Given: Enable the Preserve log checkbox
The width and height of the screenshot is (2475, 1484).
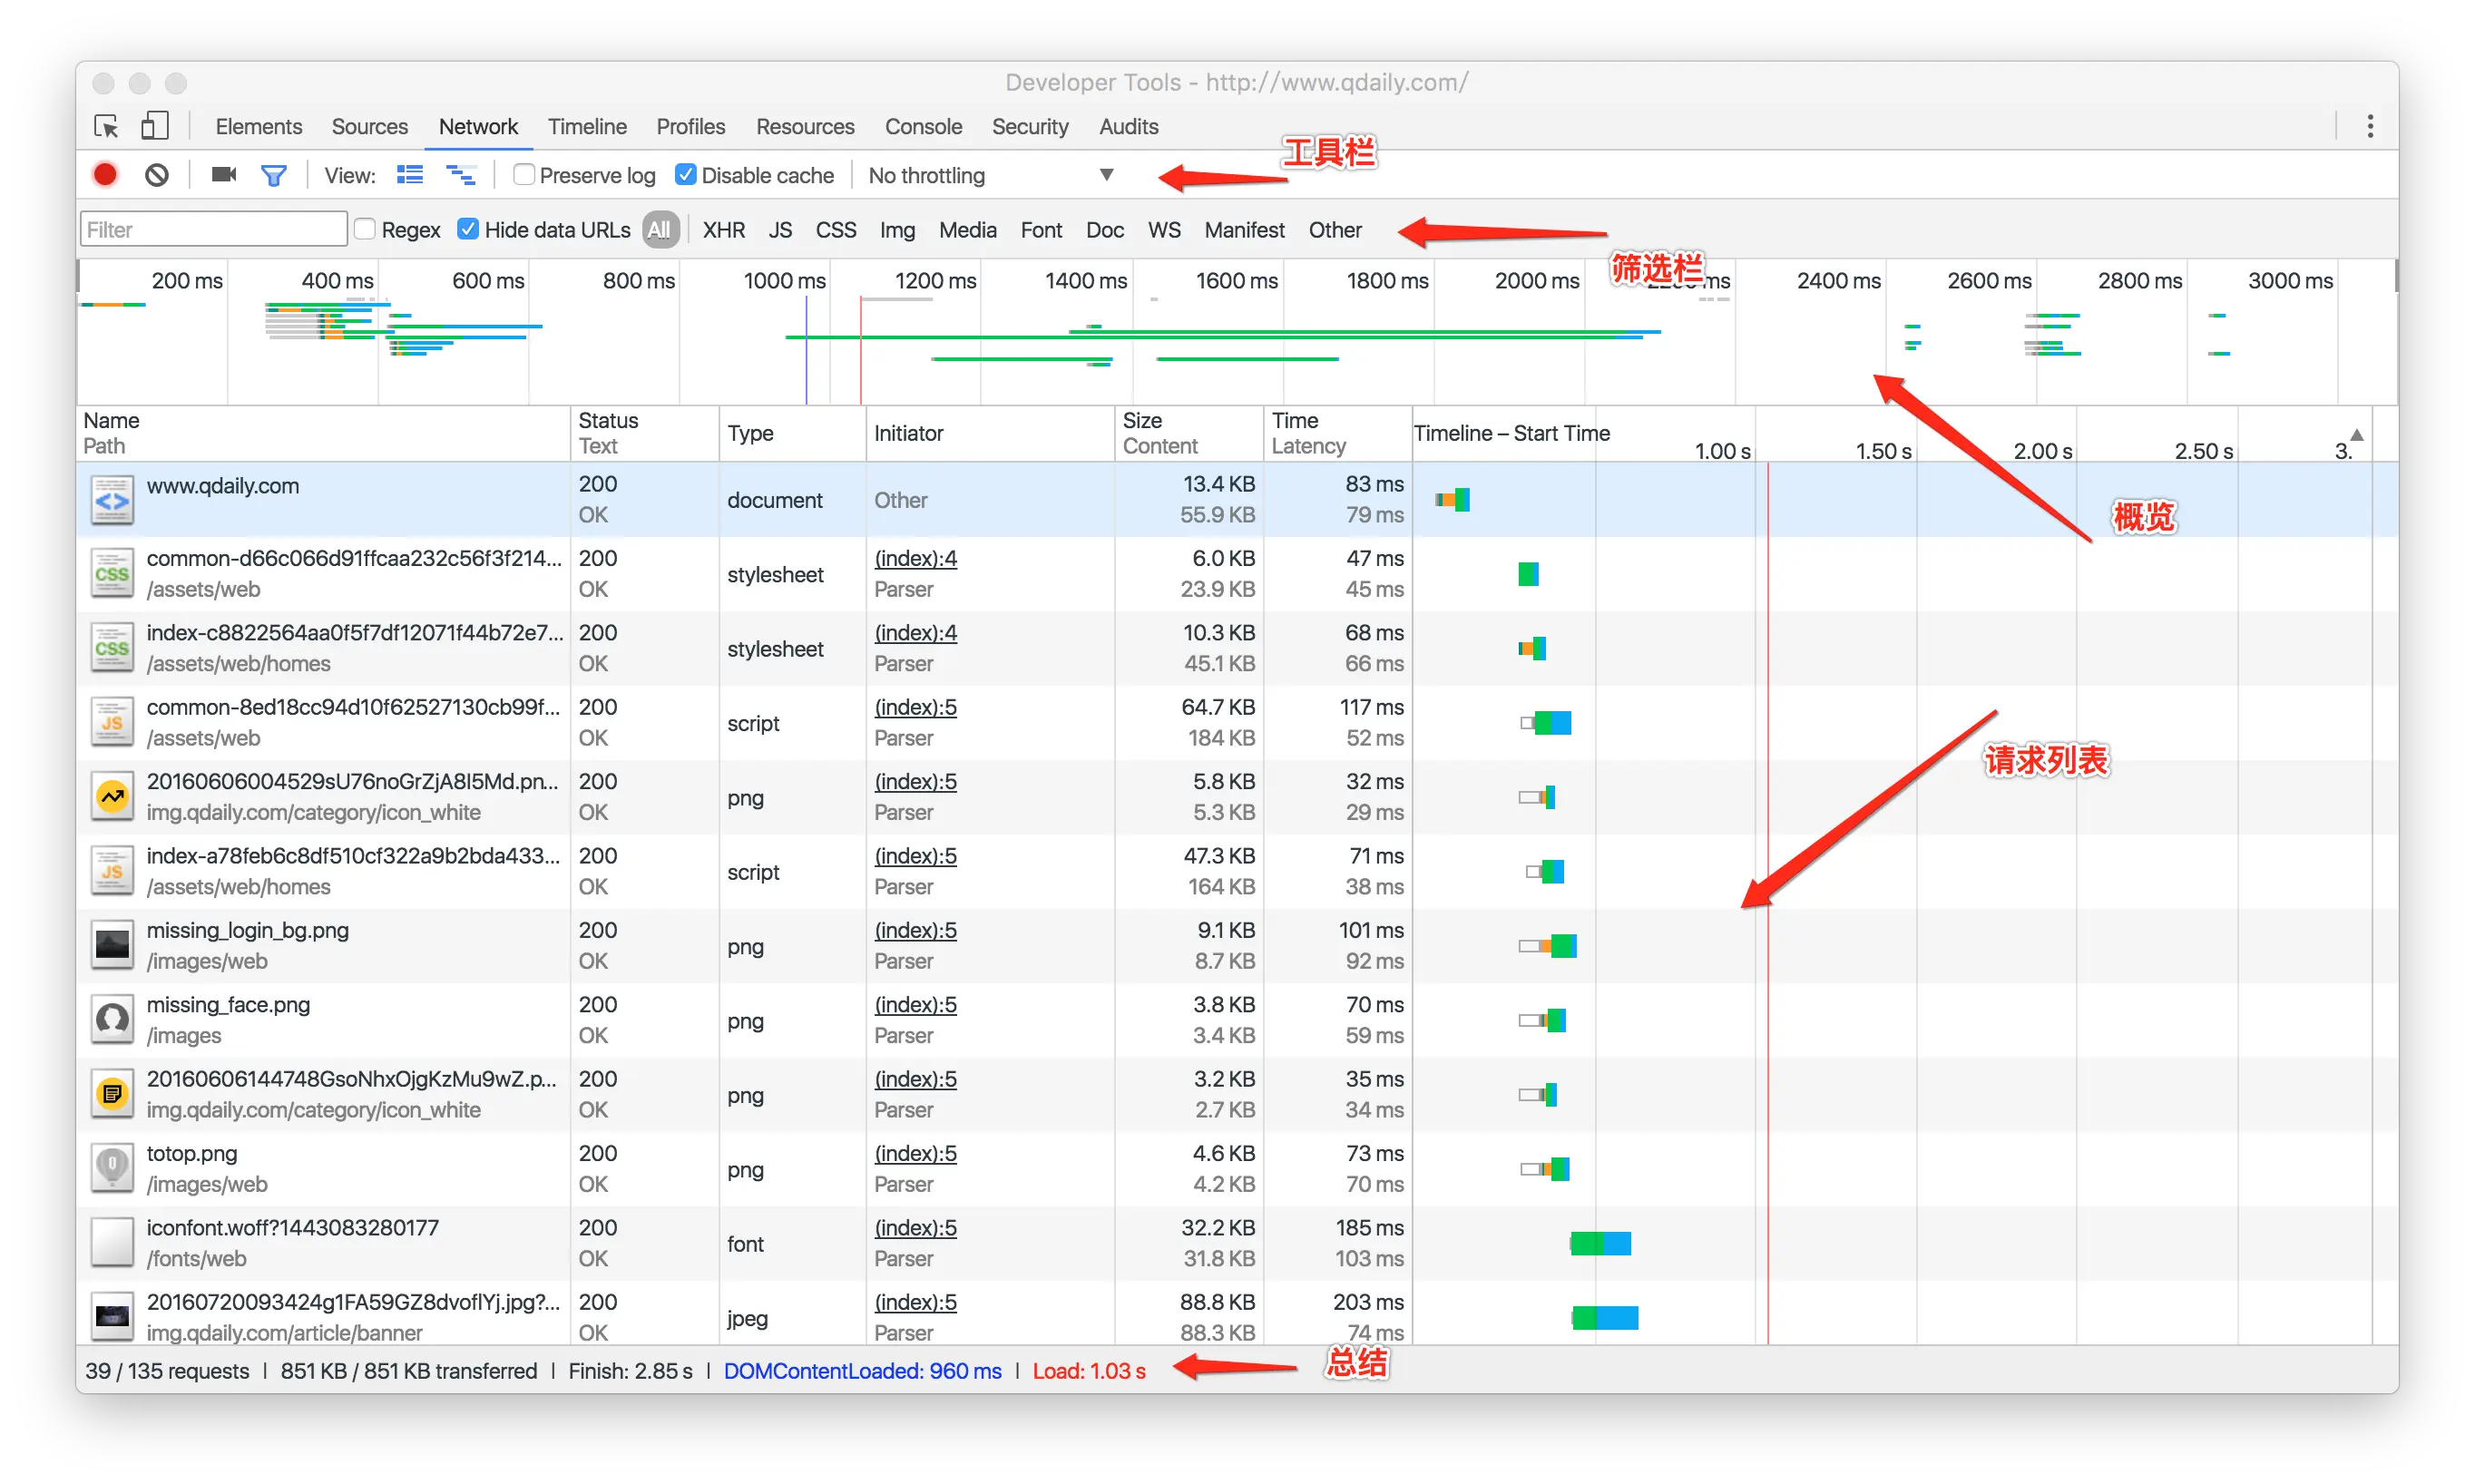Looking at the screenshot, I should point(524,175).
